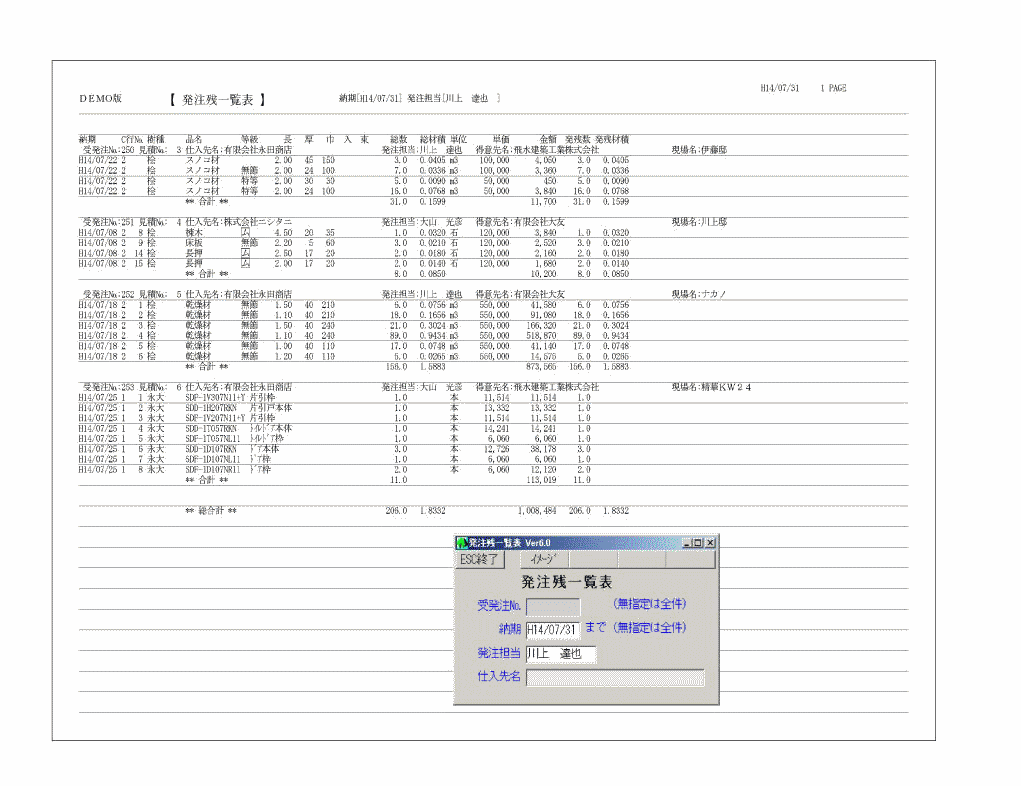The image size is (1021, 786).
Task: Click the subtotal amount 113,019
Action: [x=542, y=480]
